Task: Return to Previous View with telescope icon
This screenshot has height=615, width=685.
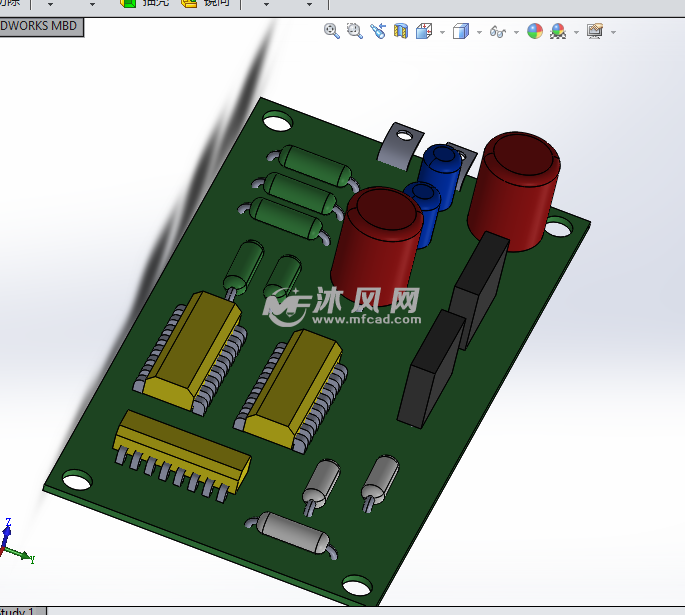Action: click(x=378, y=31)
